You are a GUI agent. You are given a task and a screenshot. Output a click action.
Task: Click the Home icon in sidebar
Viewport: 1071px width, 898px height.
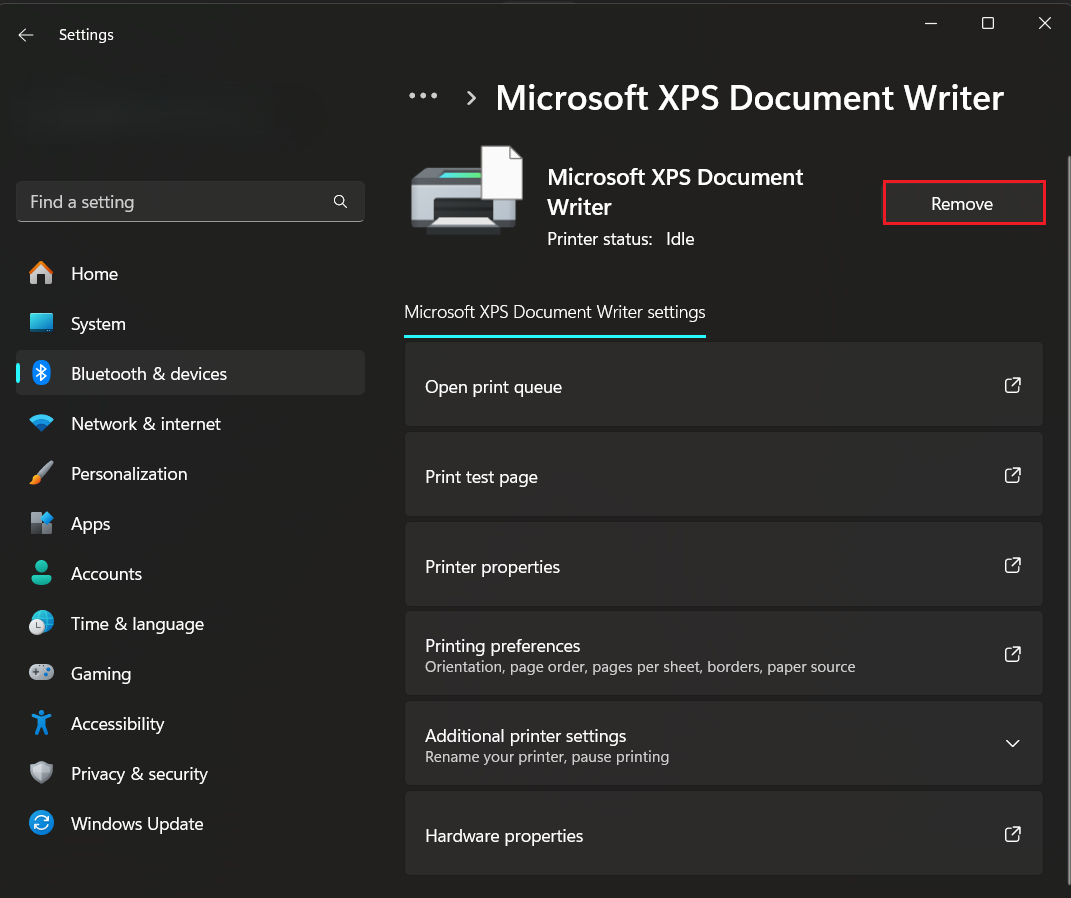click(41, 273)
